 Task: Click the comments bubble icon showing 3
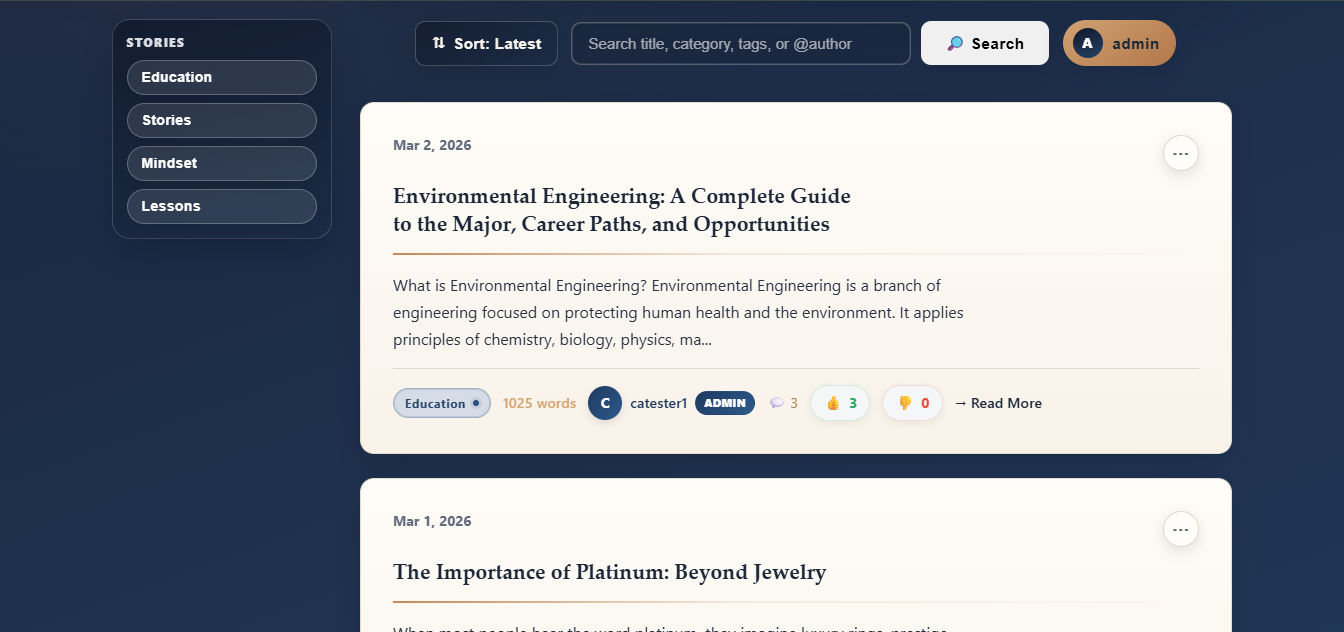click(777, 403)
